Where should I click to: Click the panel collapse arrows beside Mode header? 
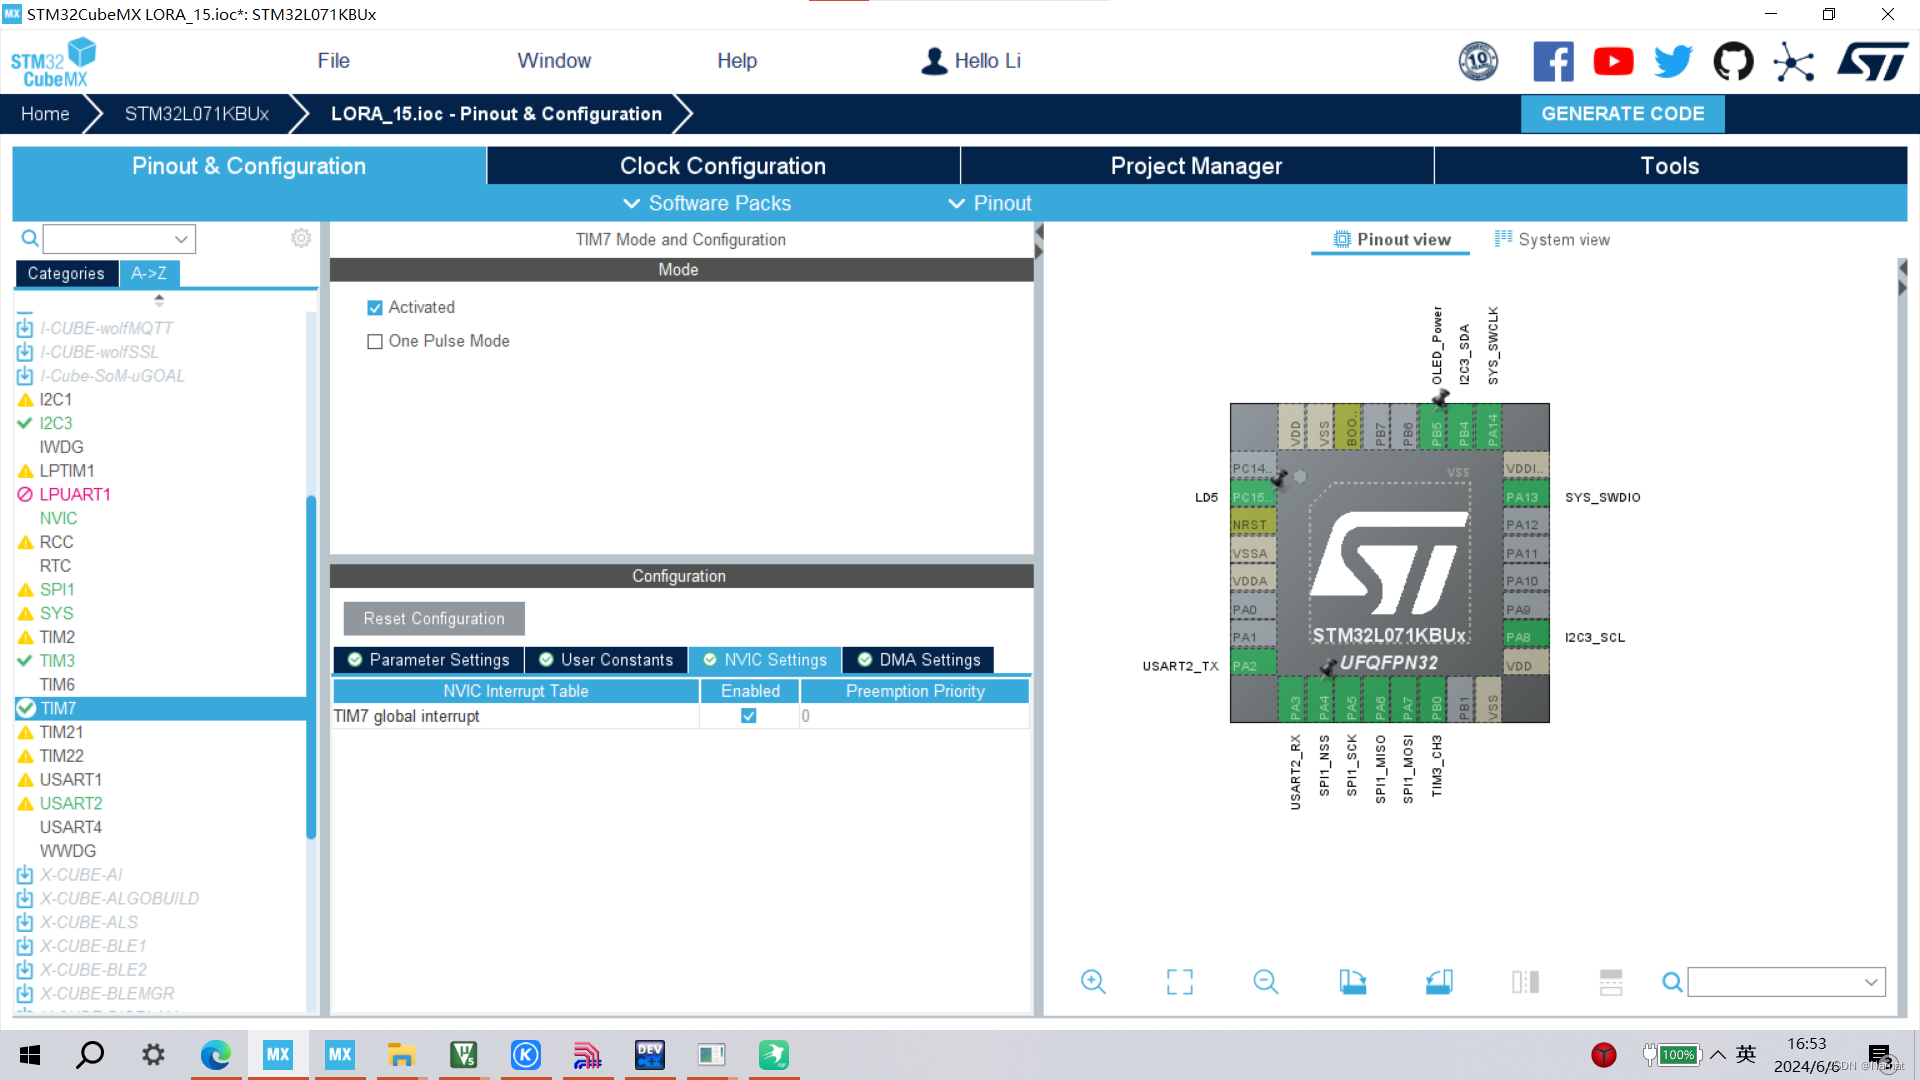pos(1039,242)
